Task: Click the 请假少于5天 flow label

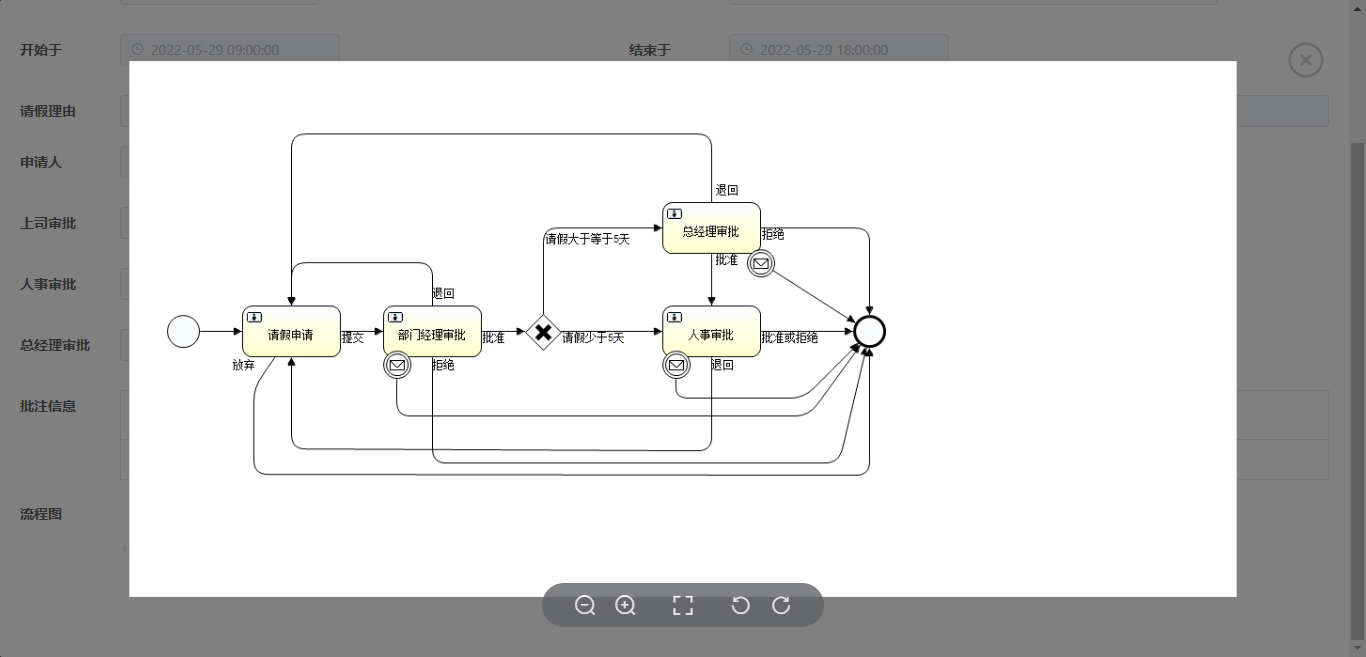Action: tap(593, 338)
